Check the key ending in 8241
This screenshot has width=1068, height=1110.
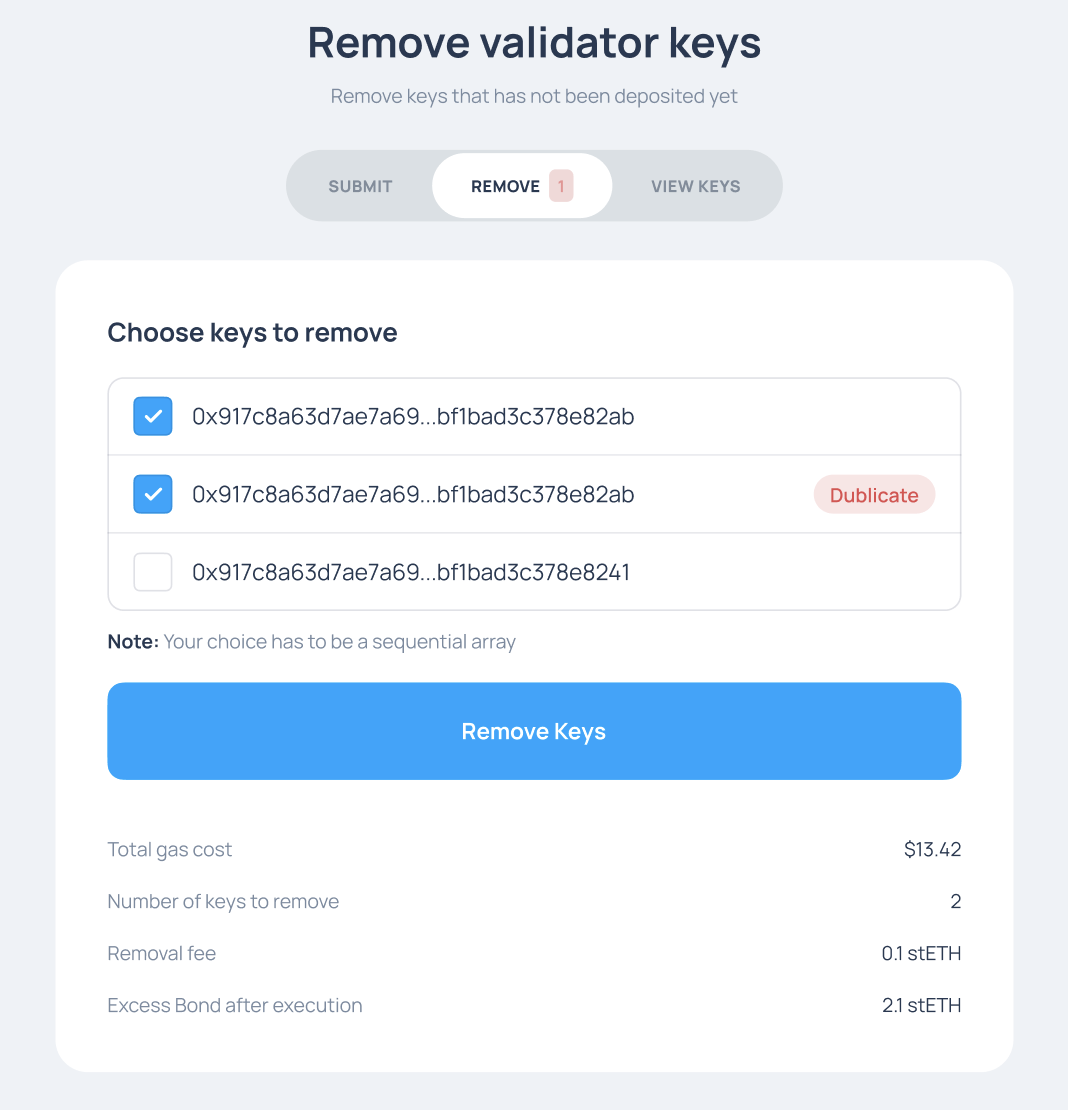pos(153,573)
